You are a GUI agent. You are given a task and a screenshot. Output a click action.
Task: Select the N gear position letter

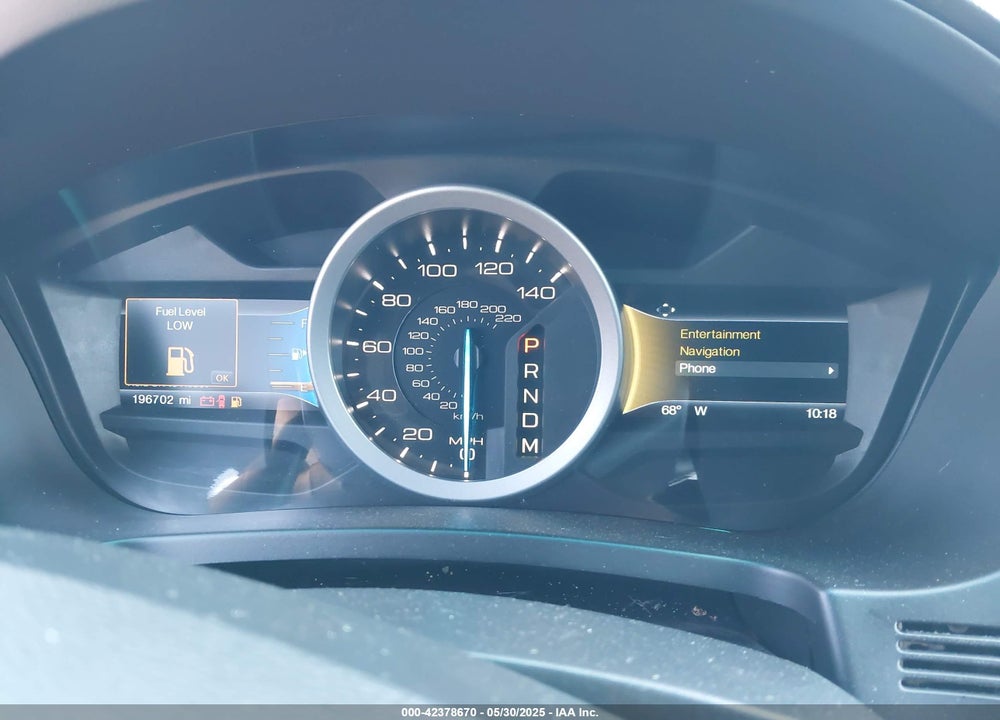(531, 395)
